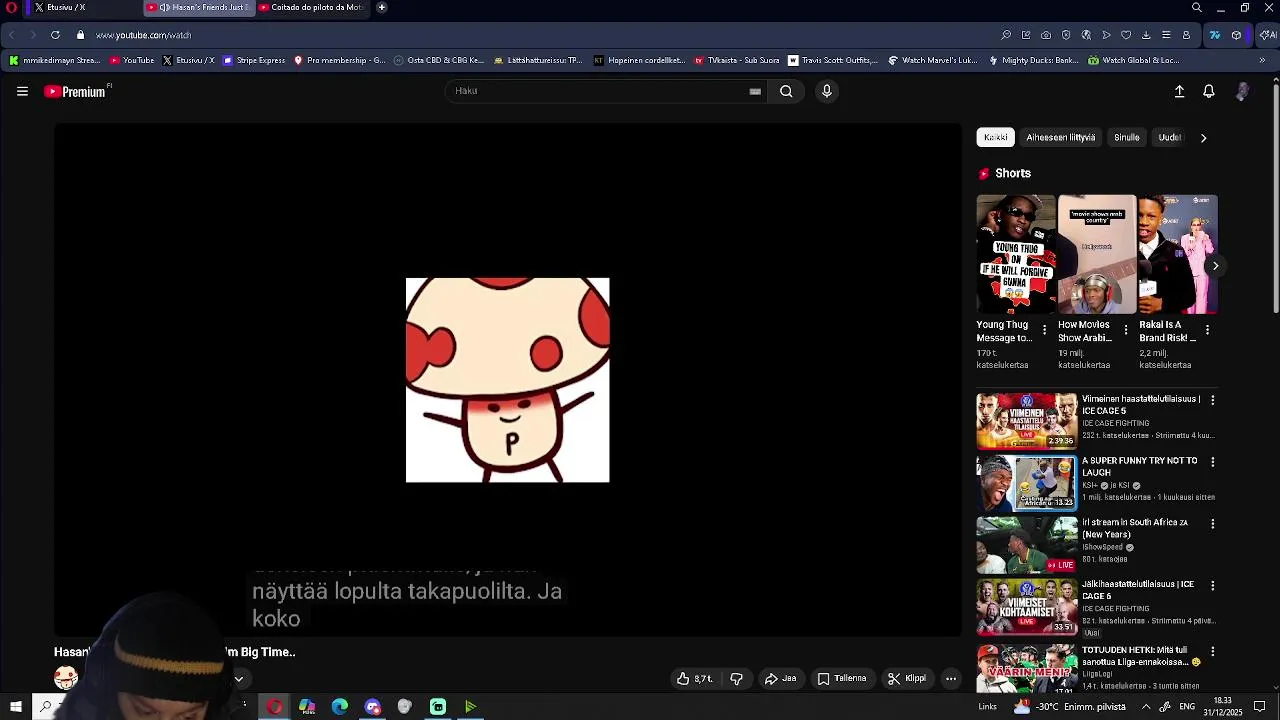
Task: Open the on-screen keyboard in the search box
Action: pyautogui.click(x=755, y=91)
